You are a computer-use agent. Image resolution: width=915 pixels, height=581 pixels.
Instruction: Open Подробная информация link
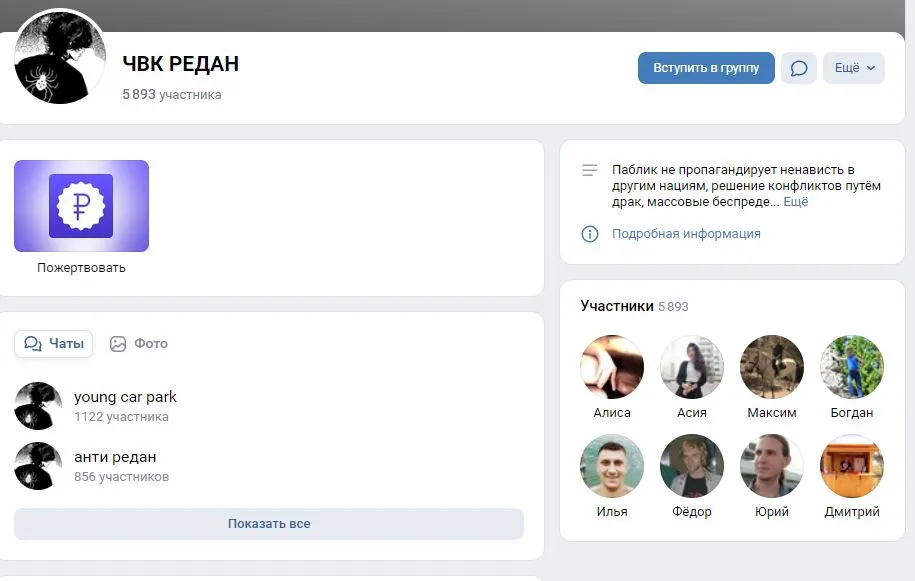pyautogui.click(x=686, y=234)
